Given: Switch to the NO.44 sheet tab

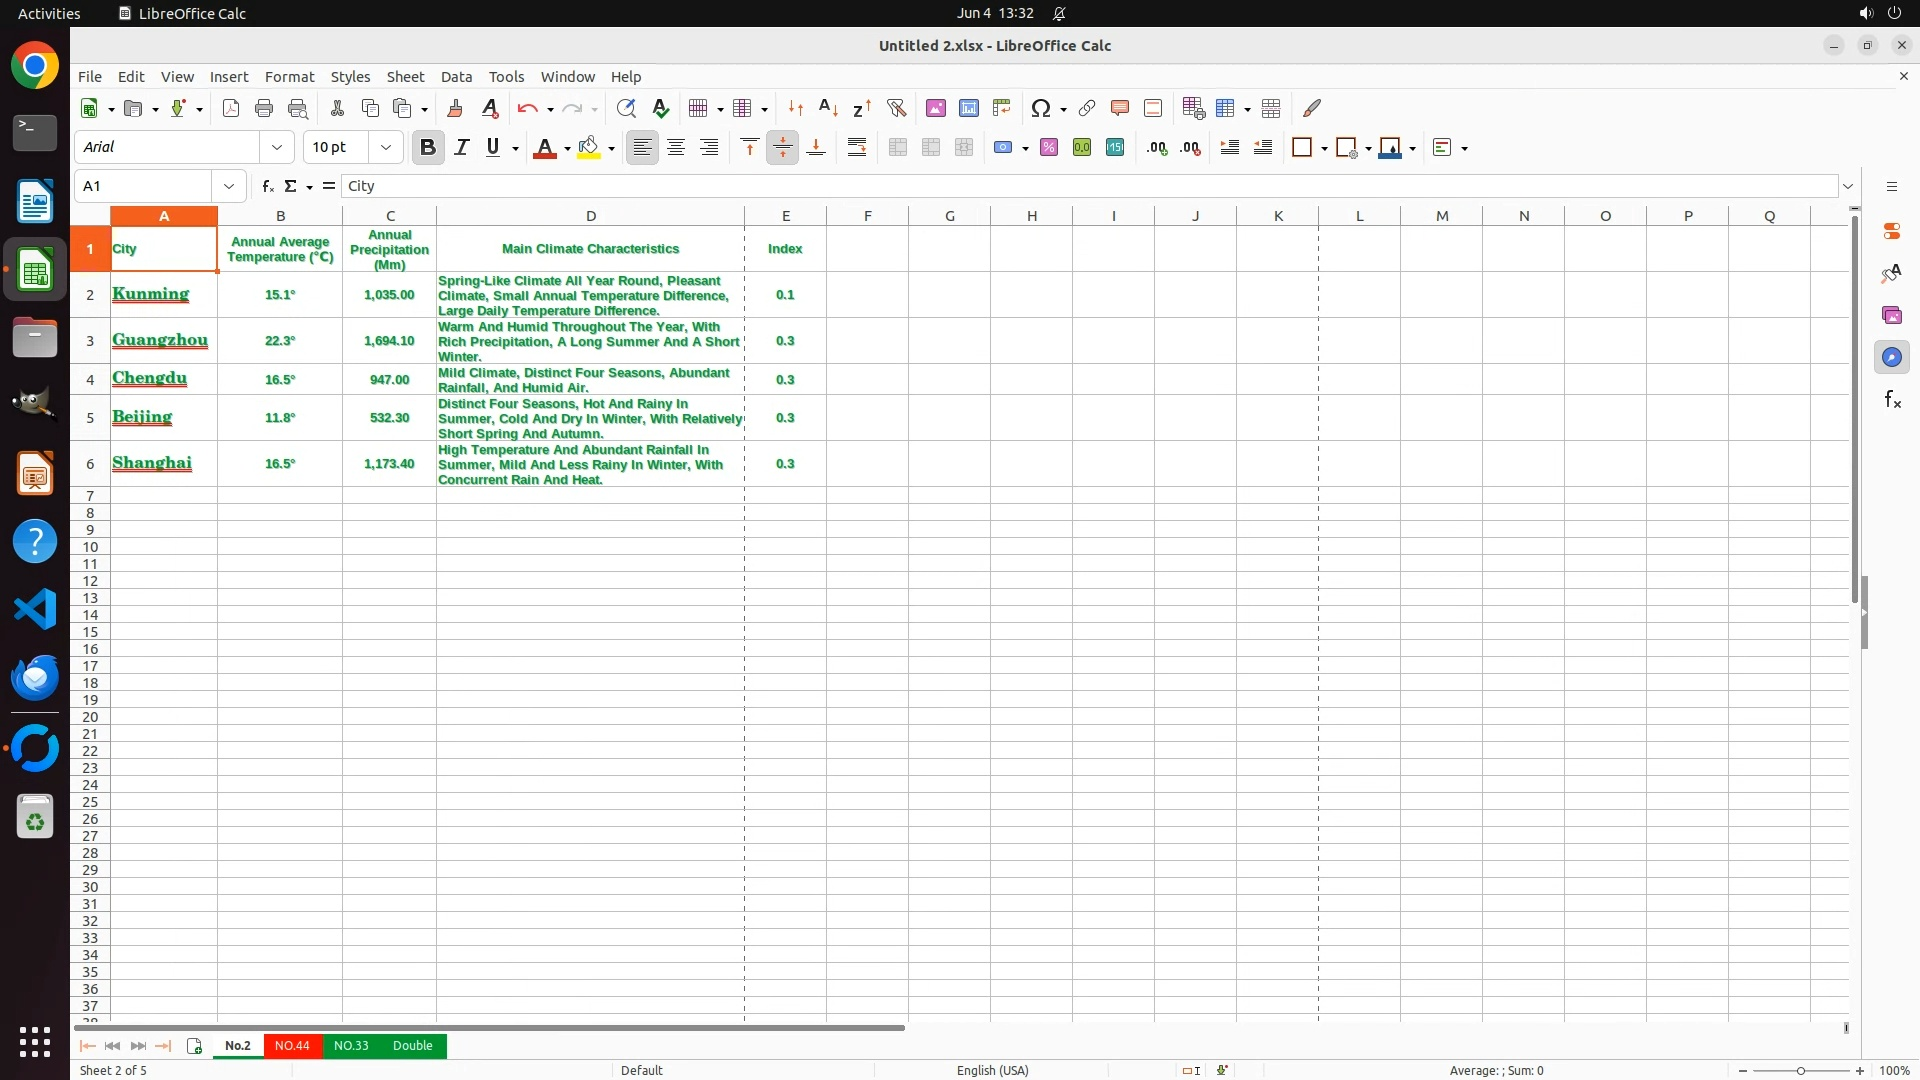Looking at the screenshot, I should pyautogui.click(x=292, y=1045).
